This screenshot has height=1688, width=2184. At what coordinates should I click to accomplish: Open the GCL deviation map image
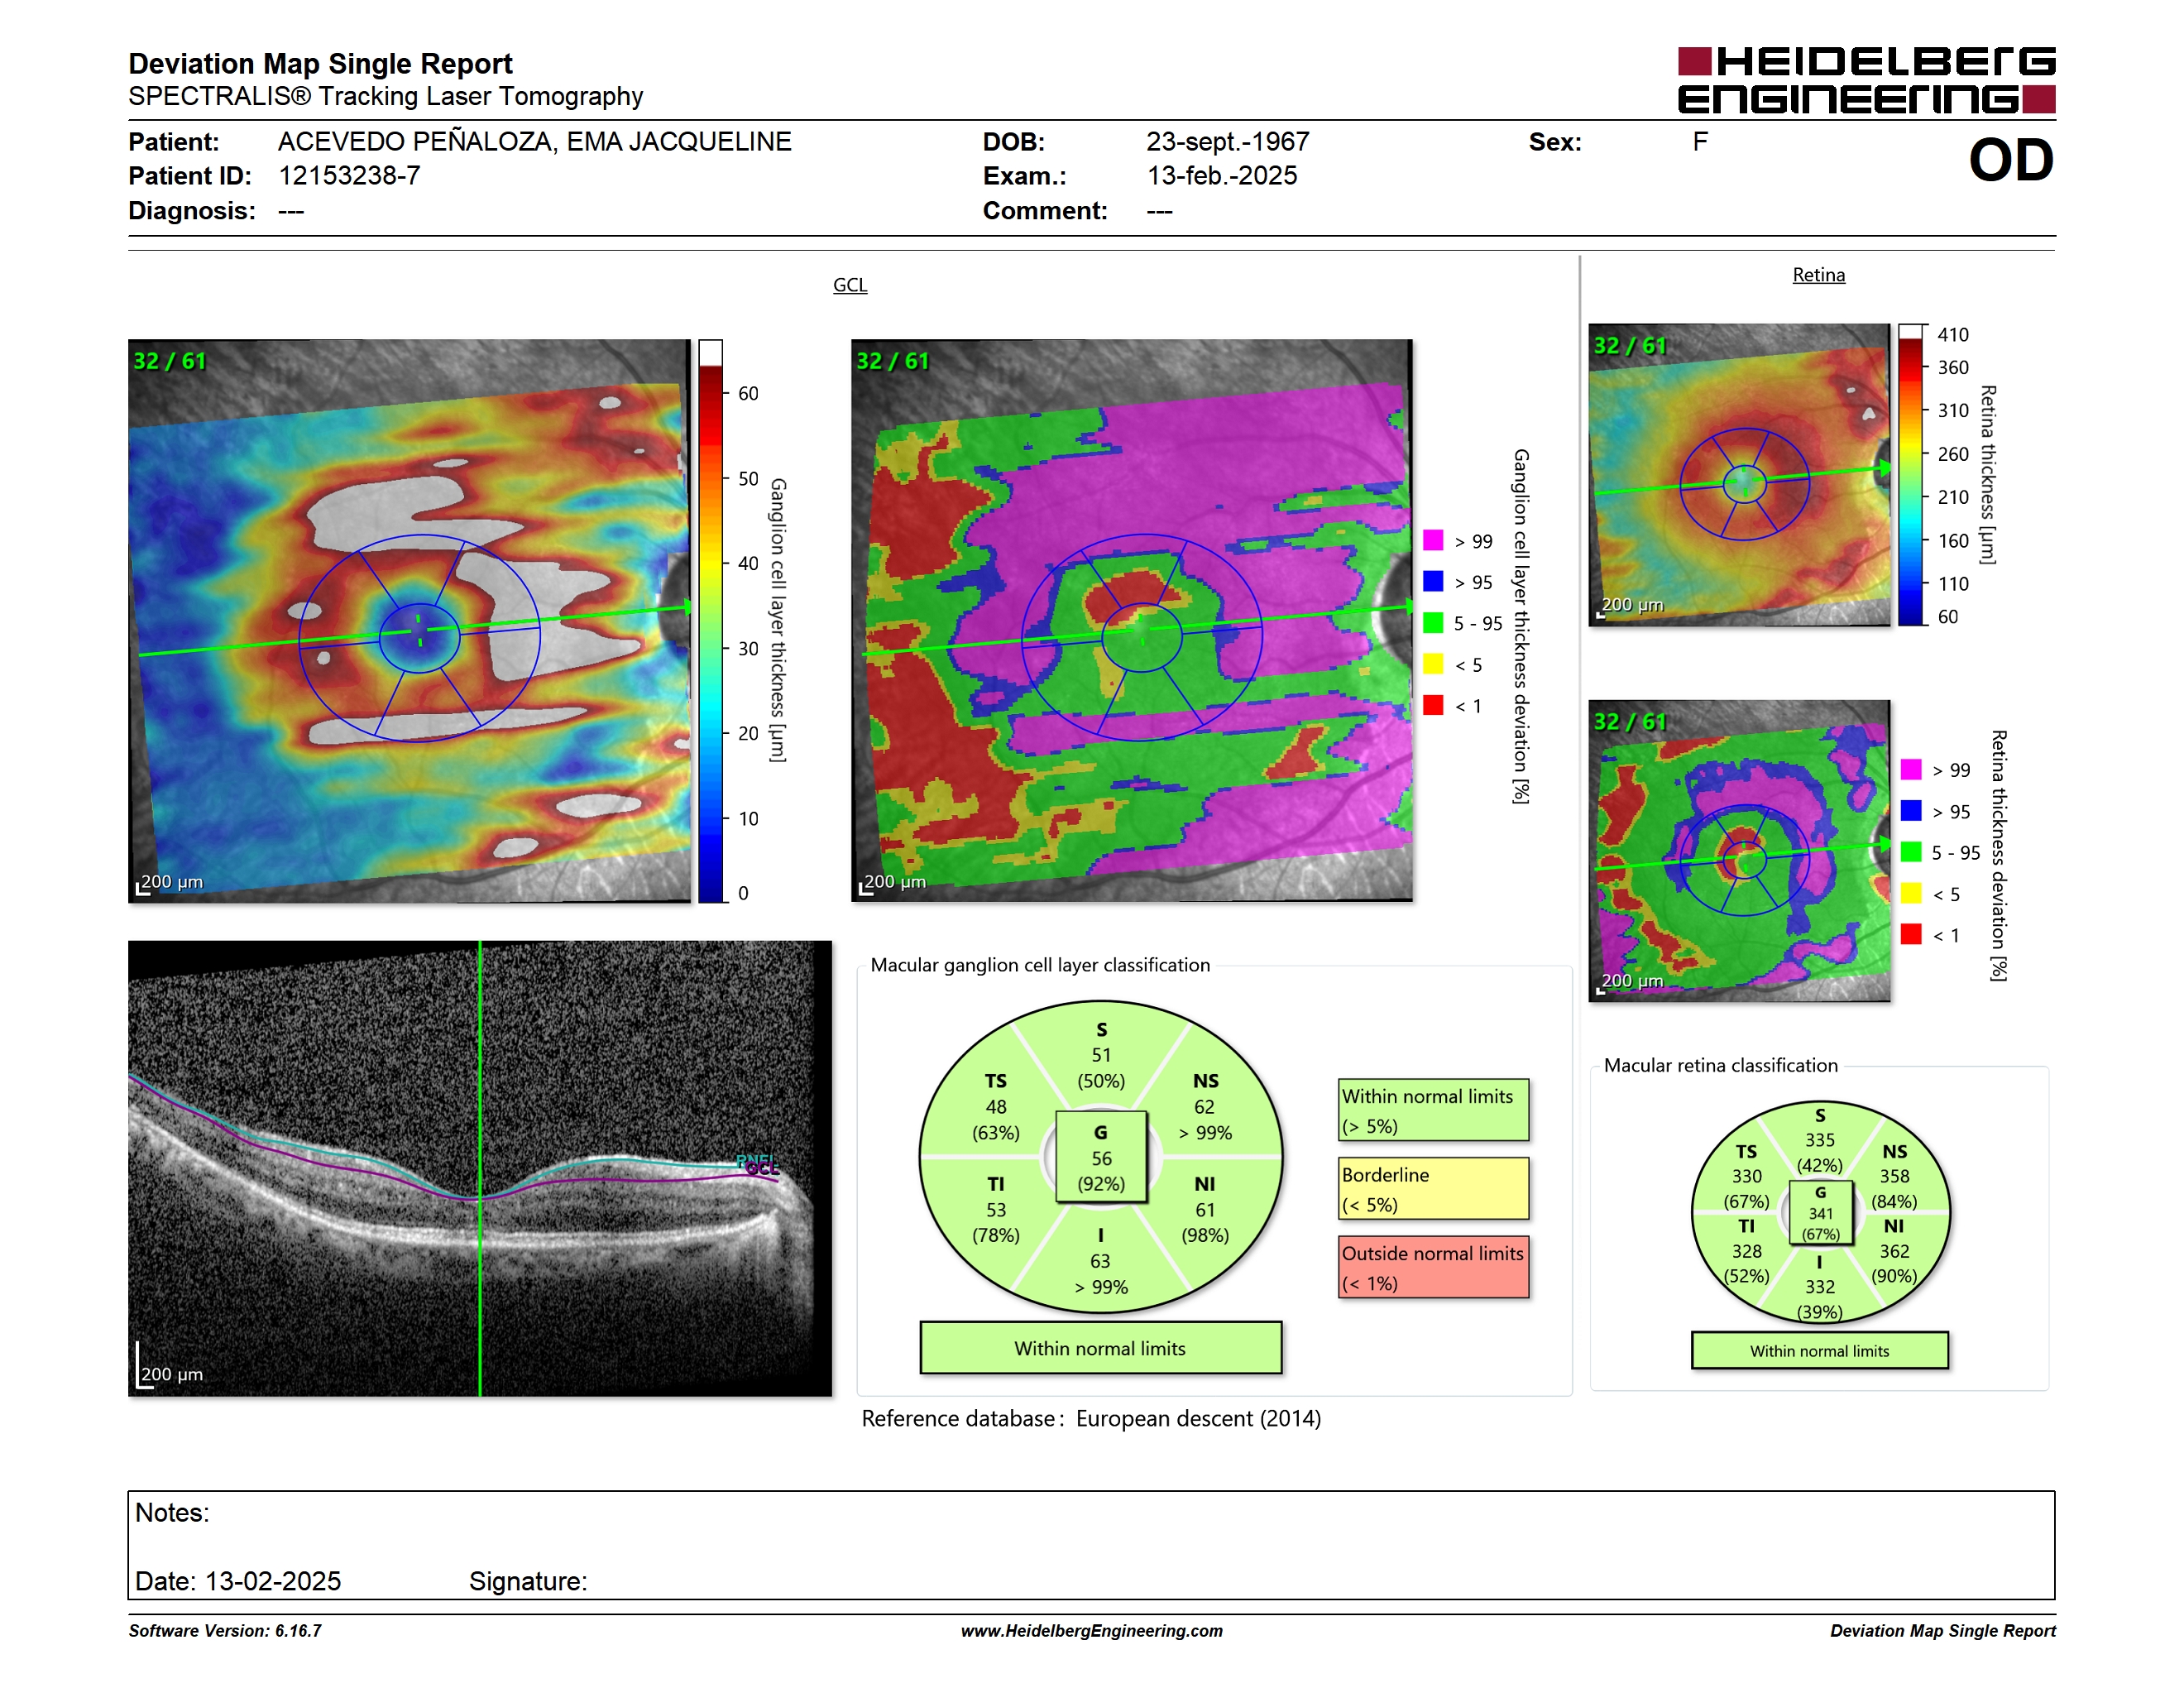(x=1132, y=621)
